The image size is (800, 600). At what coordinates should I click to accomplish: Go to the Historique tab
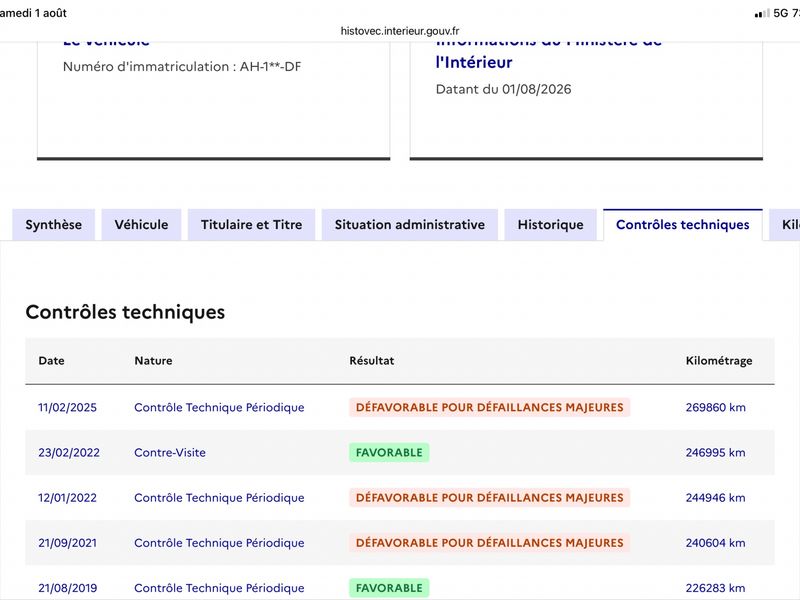point(551,225)
